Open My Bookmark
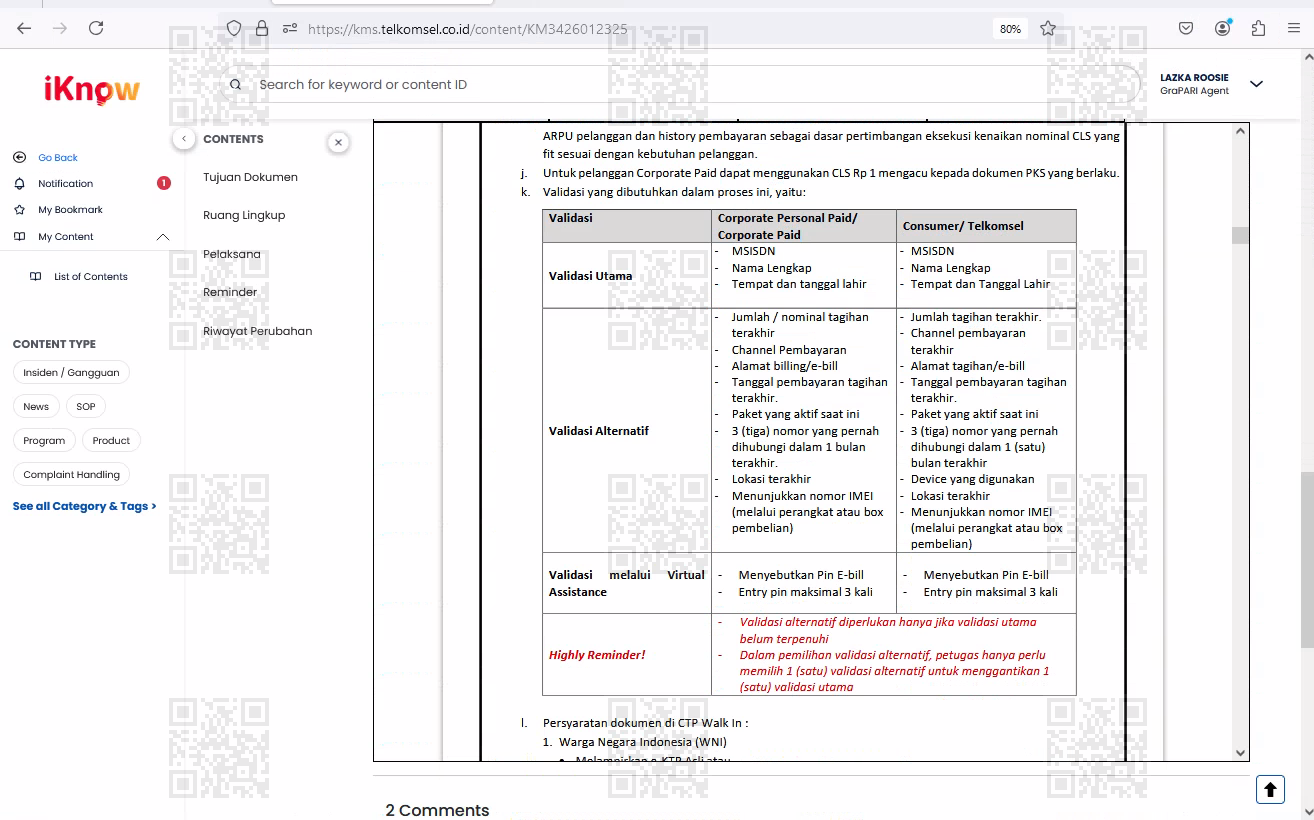1314x820 pixels. [x=70, y=210]
